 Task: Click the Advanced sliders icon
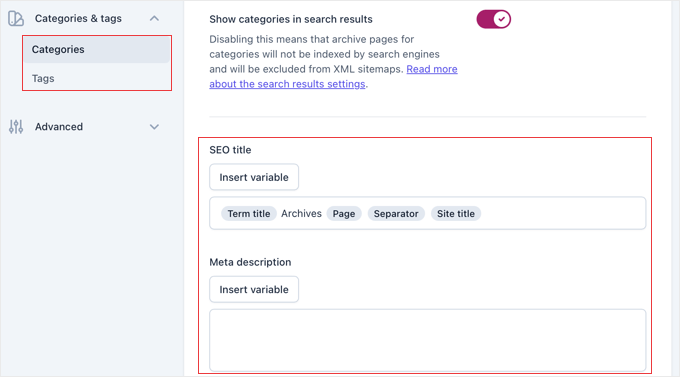(16, 127)
